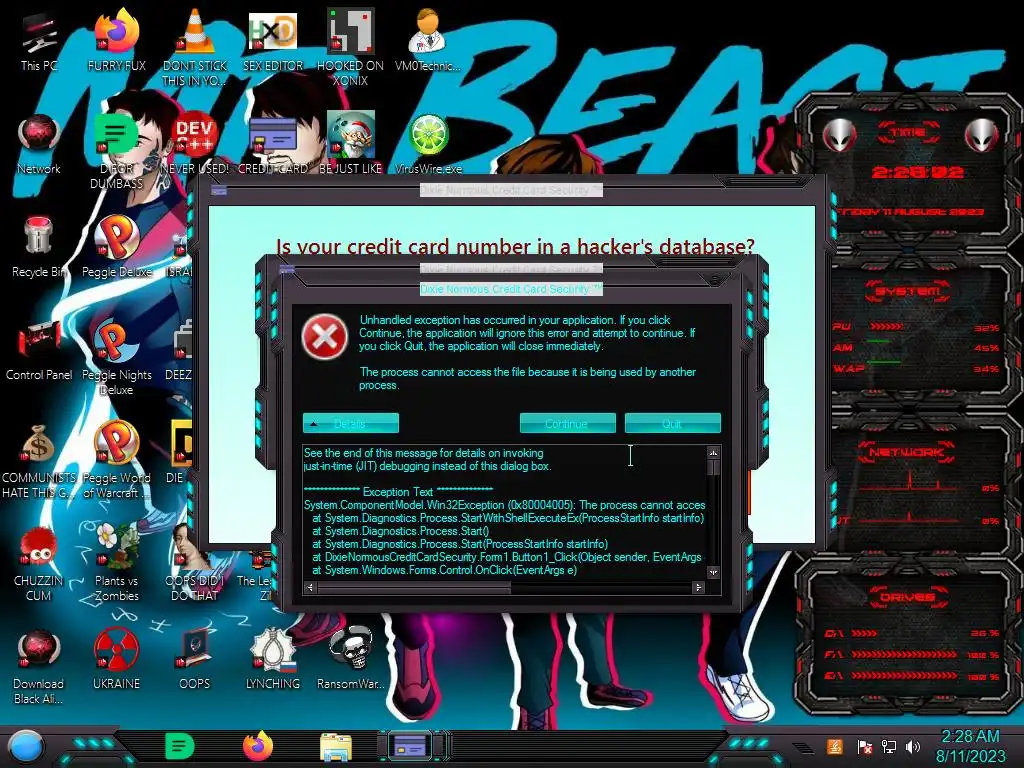
Task: Click the Start orb button
Action: (x=25, y=746)
